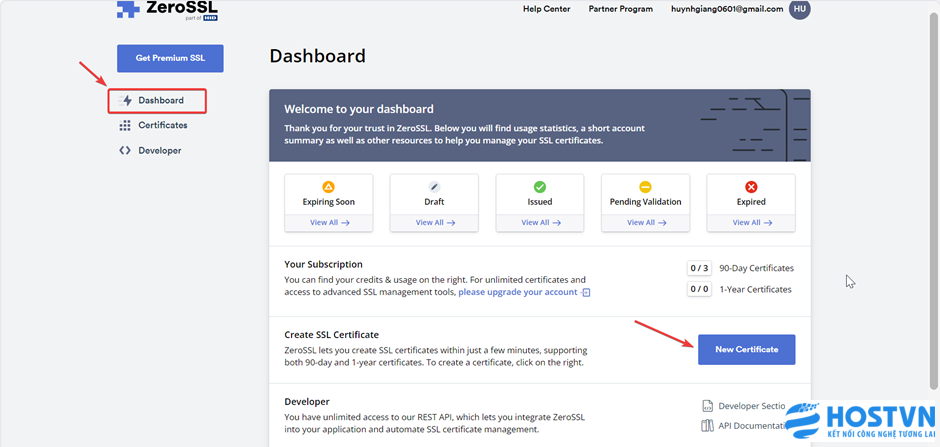Click the New Certificate button
This screenshot has width=940, height=447.
(746, 349)
